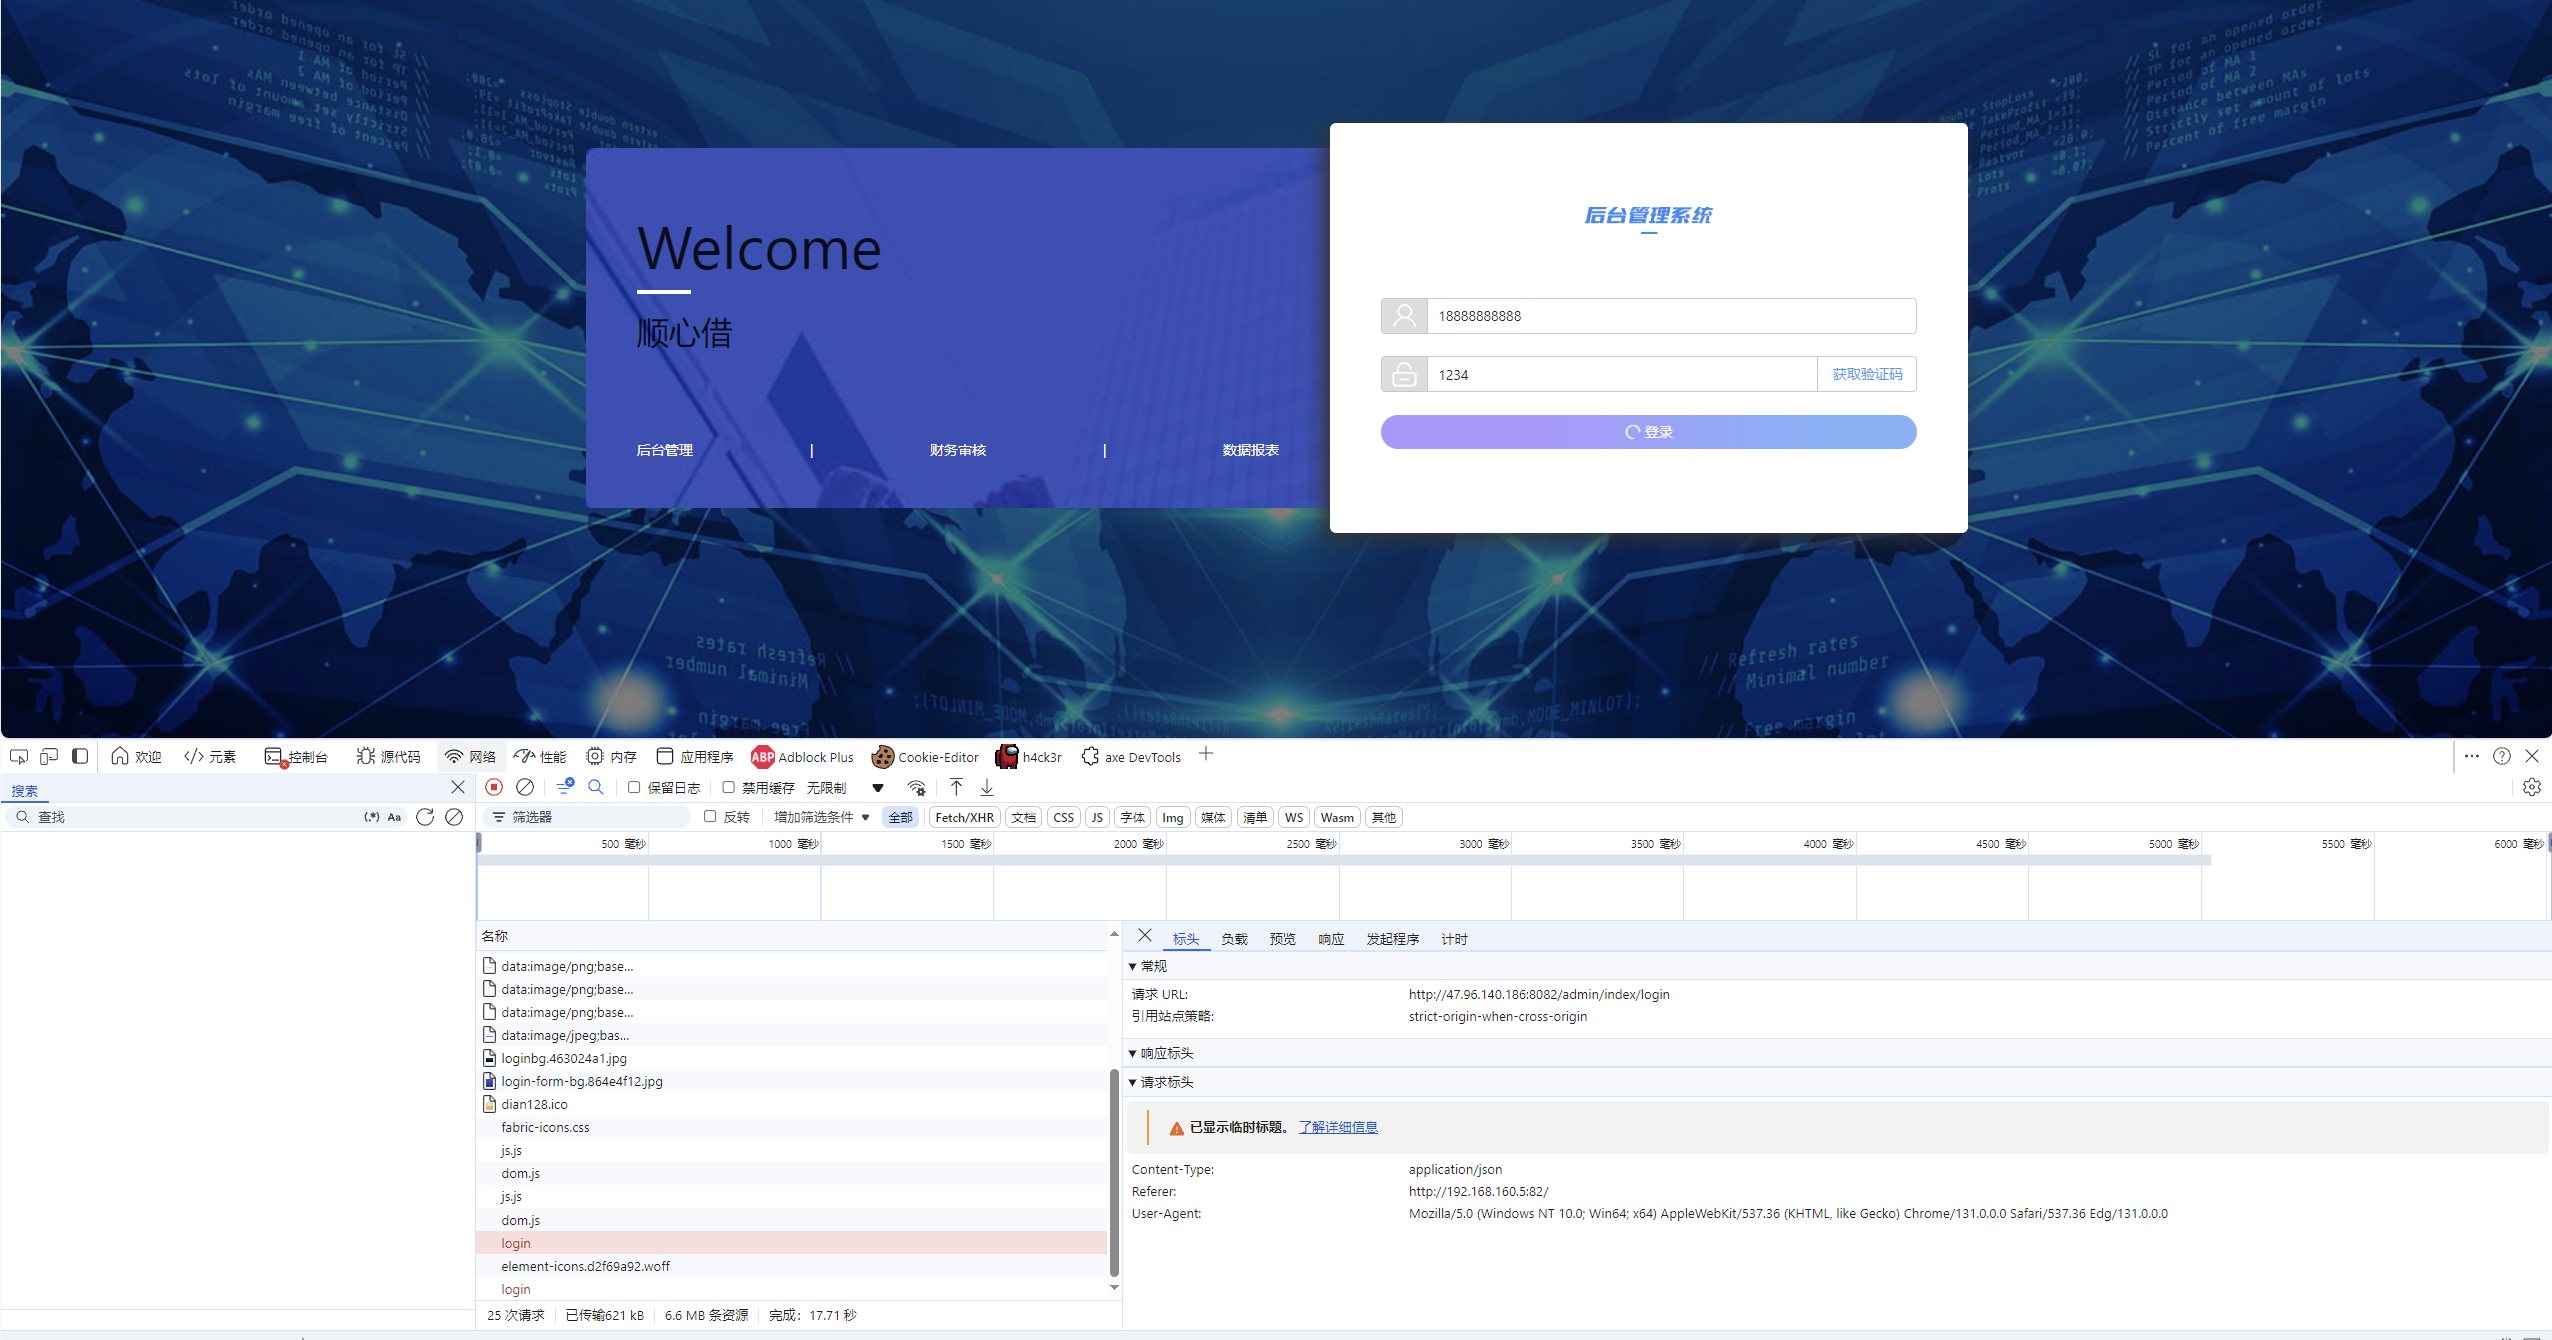The width and height of the screenshot is (2552, 1340).
Task: Open the h4ck3r extension panel
Action: (1029, 757)
